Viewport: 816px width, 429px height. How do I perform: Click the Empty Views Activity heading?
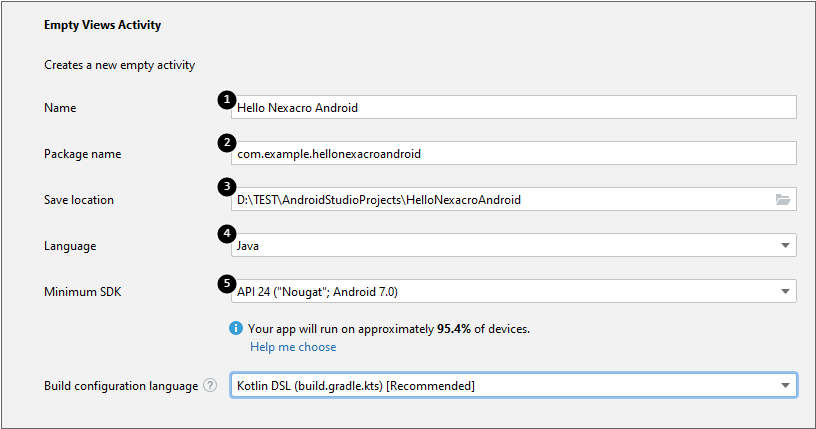click(102, 24)
